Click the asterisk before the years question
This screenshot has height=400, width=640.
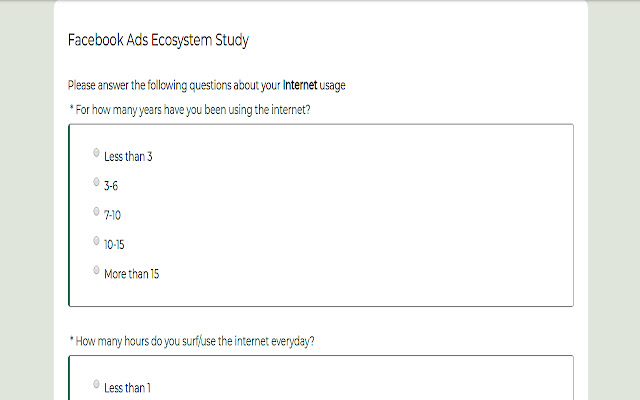71,108
